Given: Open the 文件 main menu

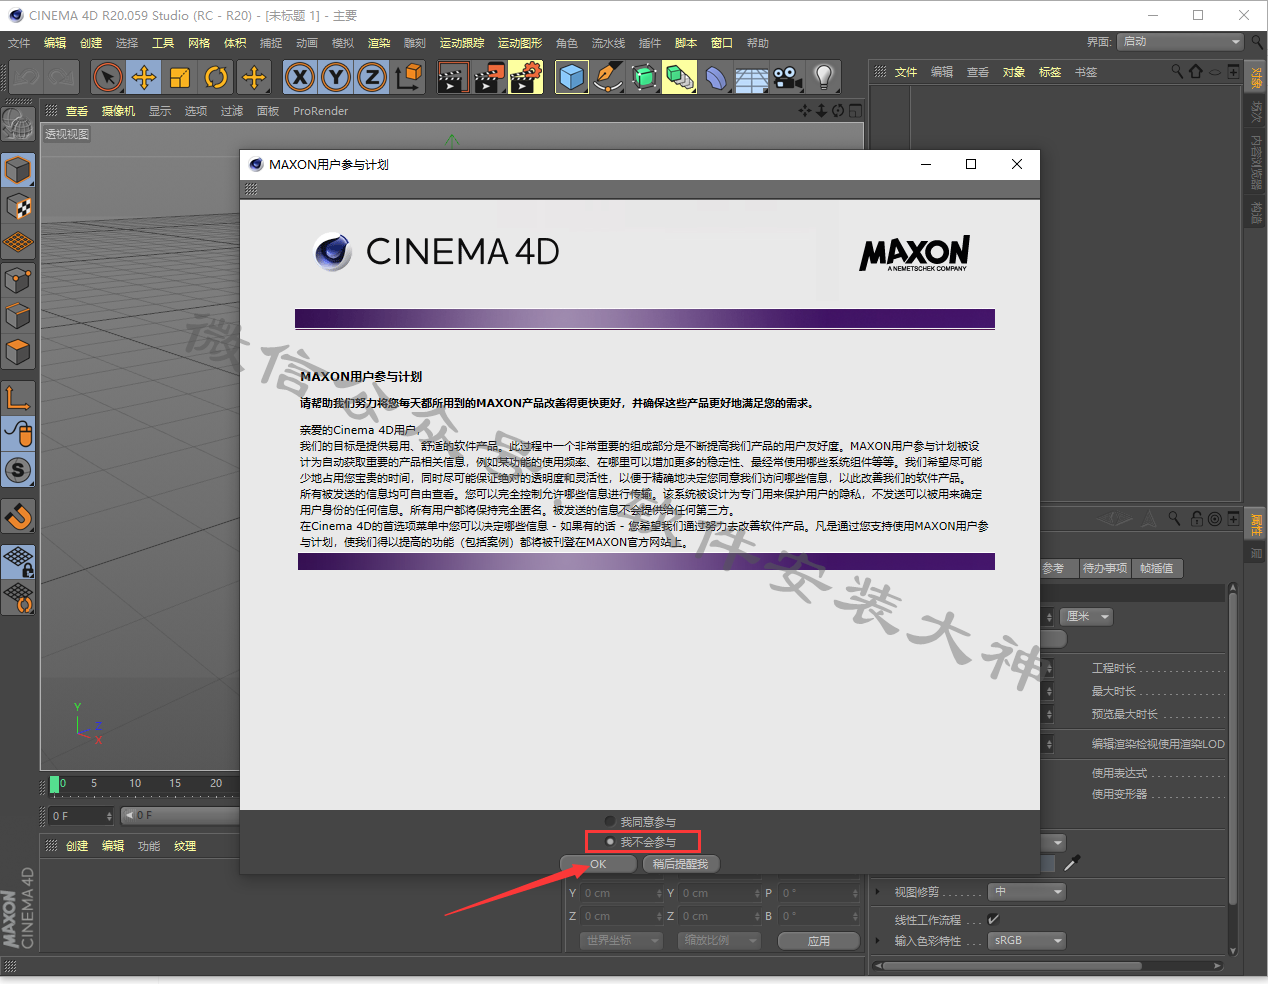Looking at the screenshot, I should pyautogui.click(x=19, y=43).
